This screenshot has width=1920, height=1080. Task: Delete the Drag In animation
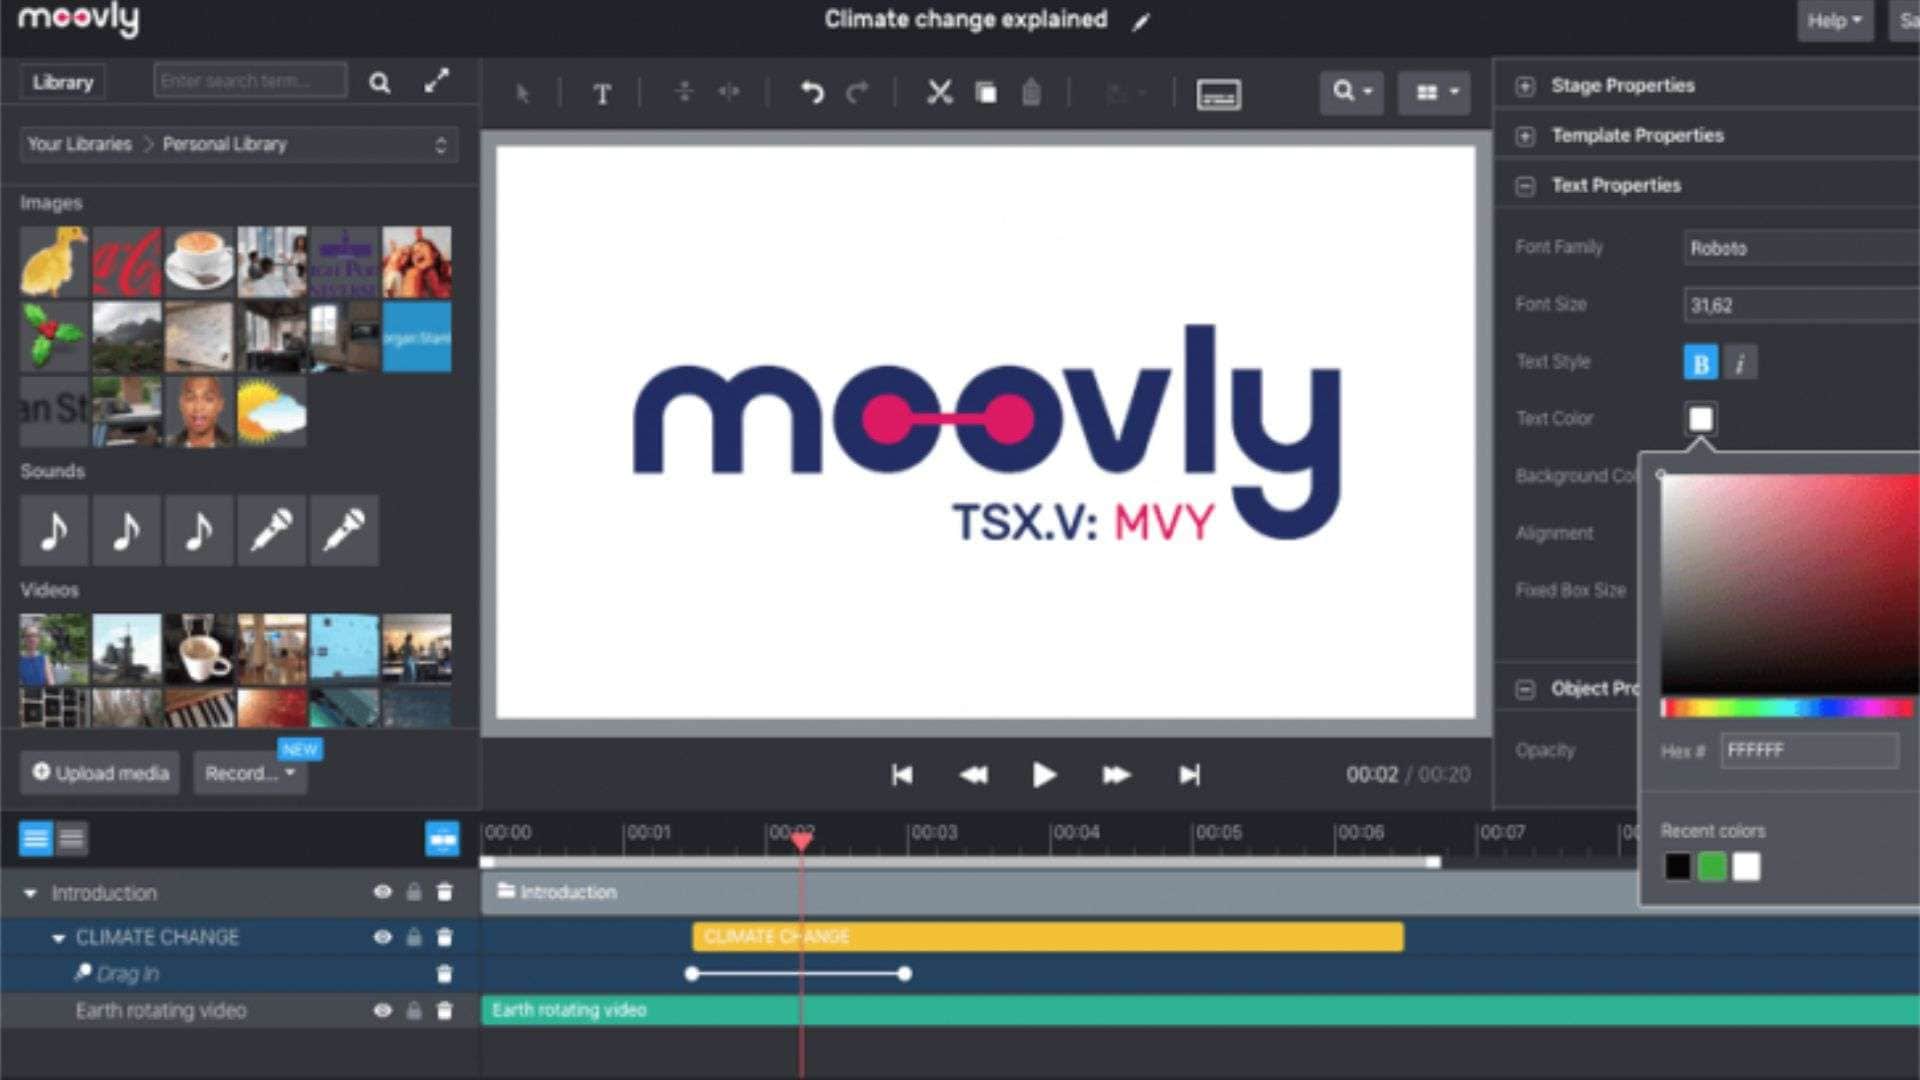pyautogui.click(x=445, y=974)
